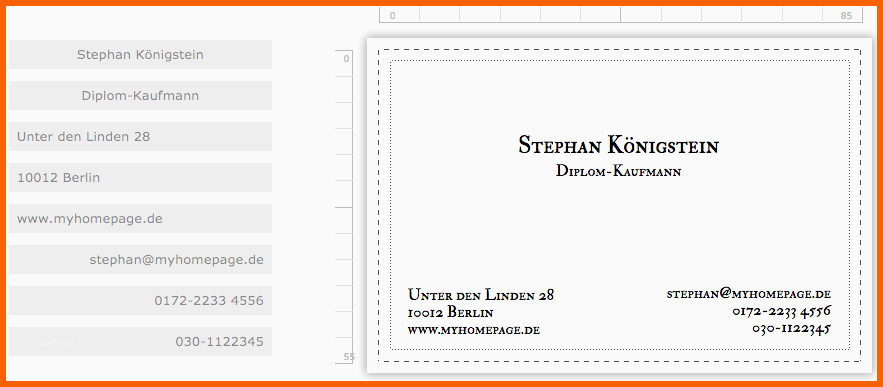Click the 0 mark on the horizontal ruler
This screenshot has width=883, height=387.
tap(393, 16)
